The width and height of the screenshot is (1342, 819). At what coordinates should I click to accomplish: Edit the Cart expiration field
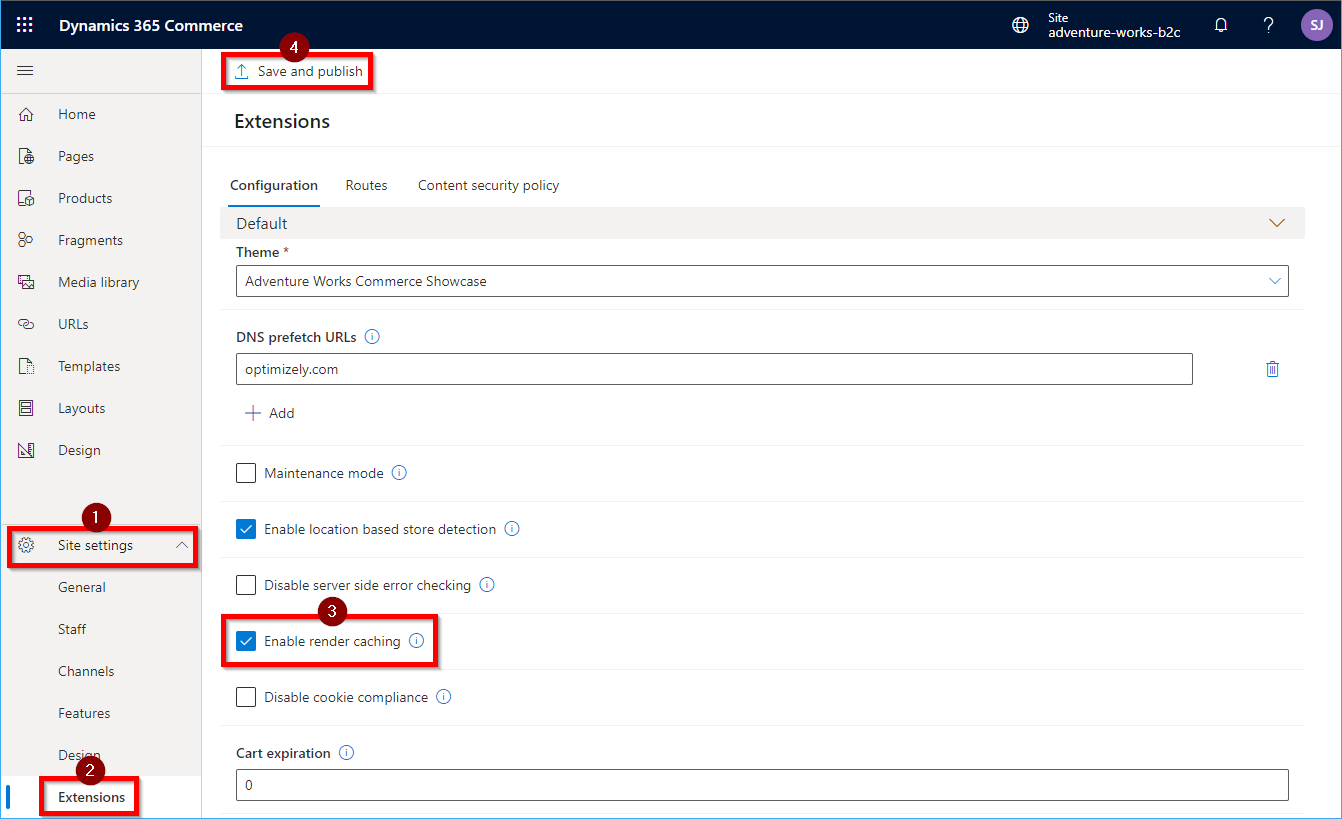[x=762, y=785]
